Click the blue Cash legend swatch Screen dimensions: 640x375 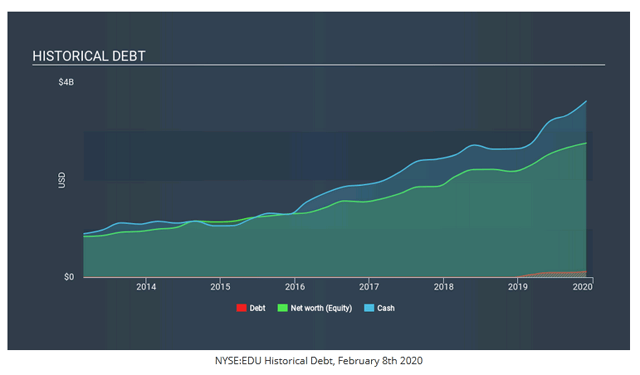tap(369, 308)
